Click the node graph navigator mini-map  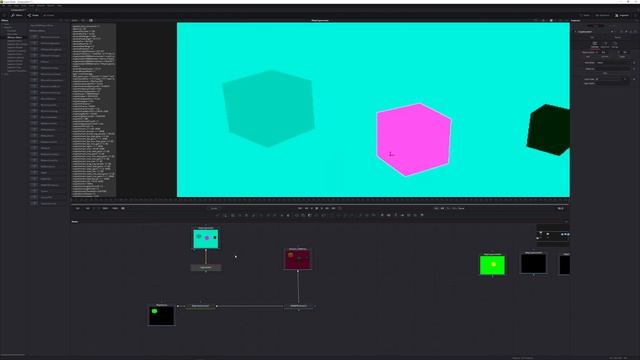[553, 235]
